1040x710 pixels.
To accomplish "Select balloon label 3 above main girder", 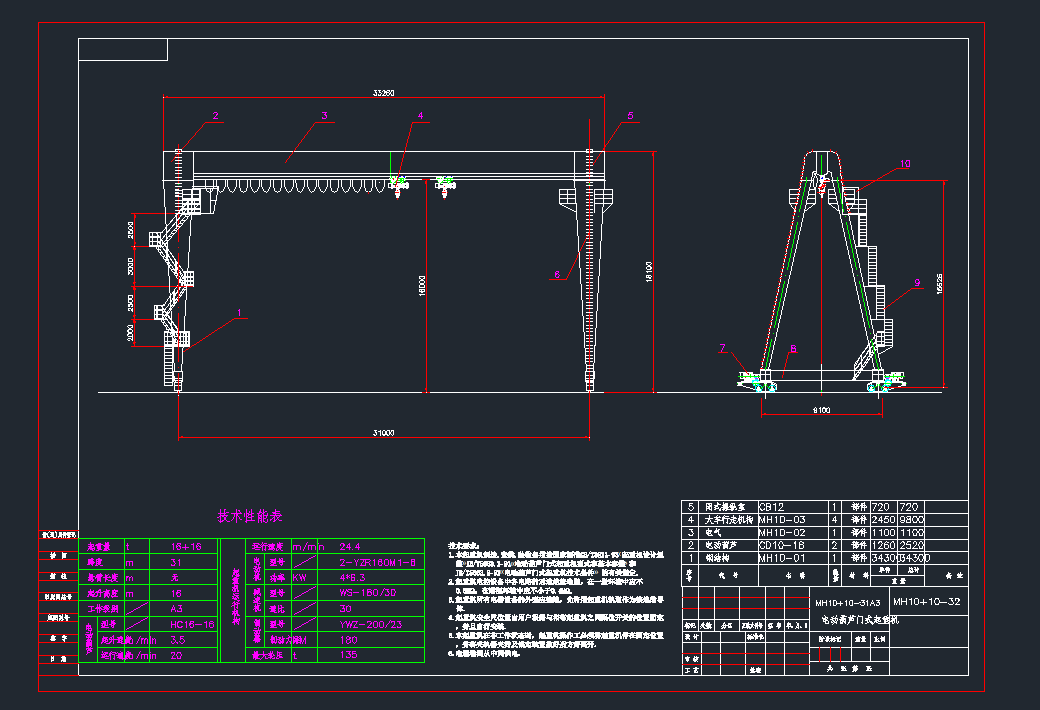I will pos(324,116).
